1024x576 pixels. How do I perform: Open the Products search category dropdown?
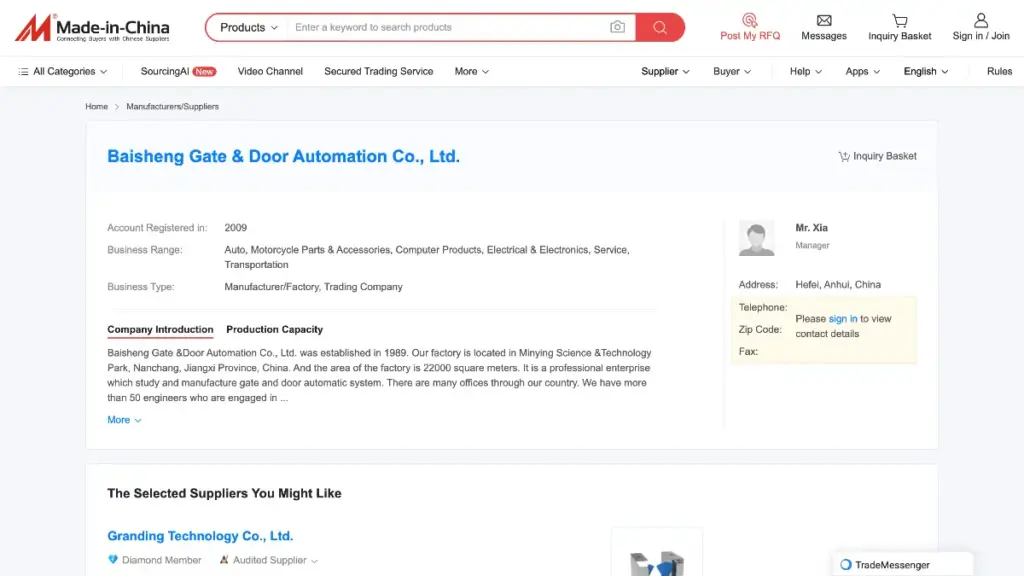[246, 27]
